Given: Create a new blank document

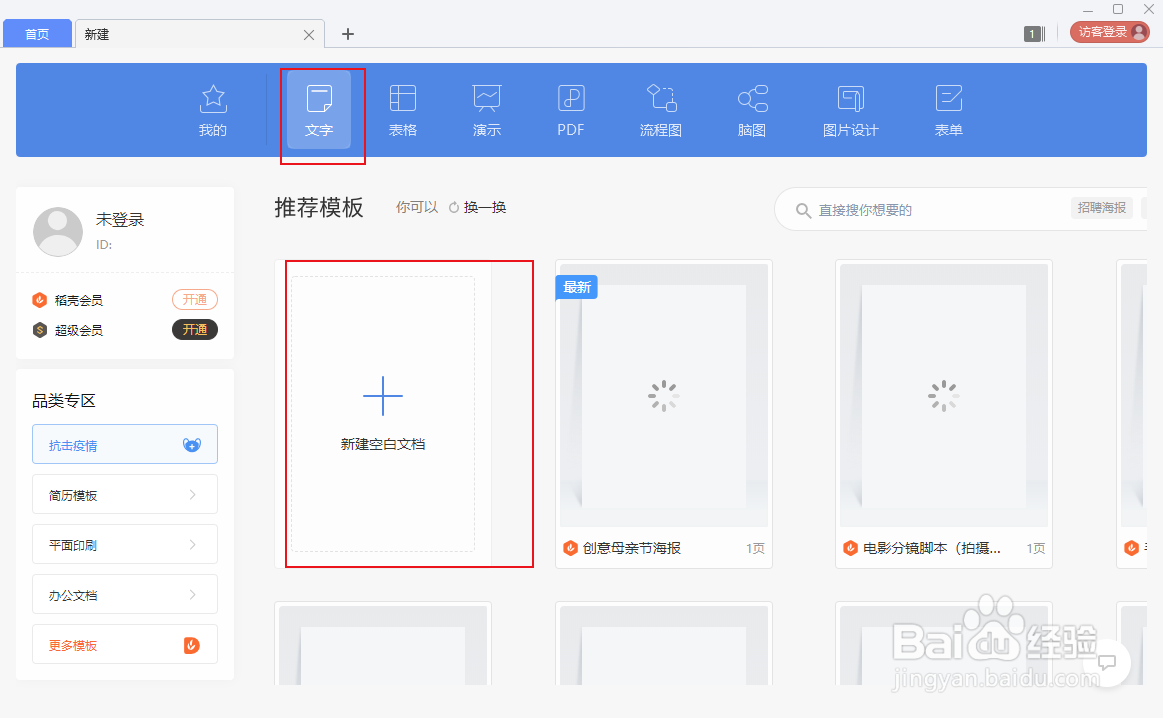Looking at the screenshot, I should (x=383, y=414).
